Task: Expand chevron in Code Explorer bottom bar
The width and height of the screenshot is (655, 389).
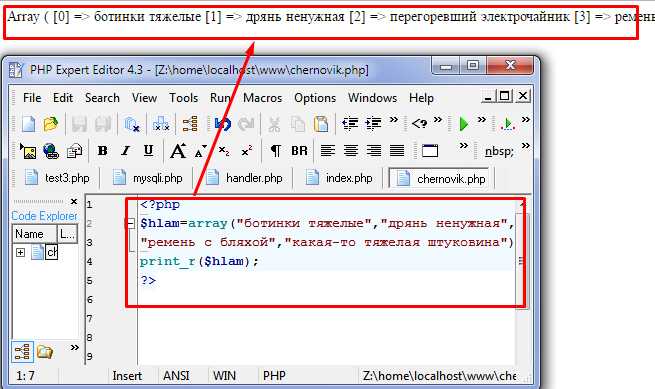Action: point(74,348)
